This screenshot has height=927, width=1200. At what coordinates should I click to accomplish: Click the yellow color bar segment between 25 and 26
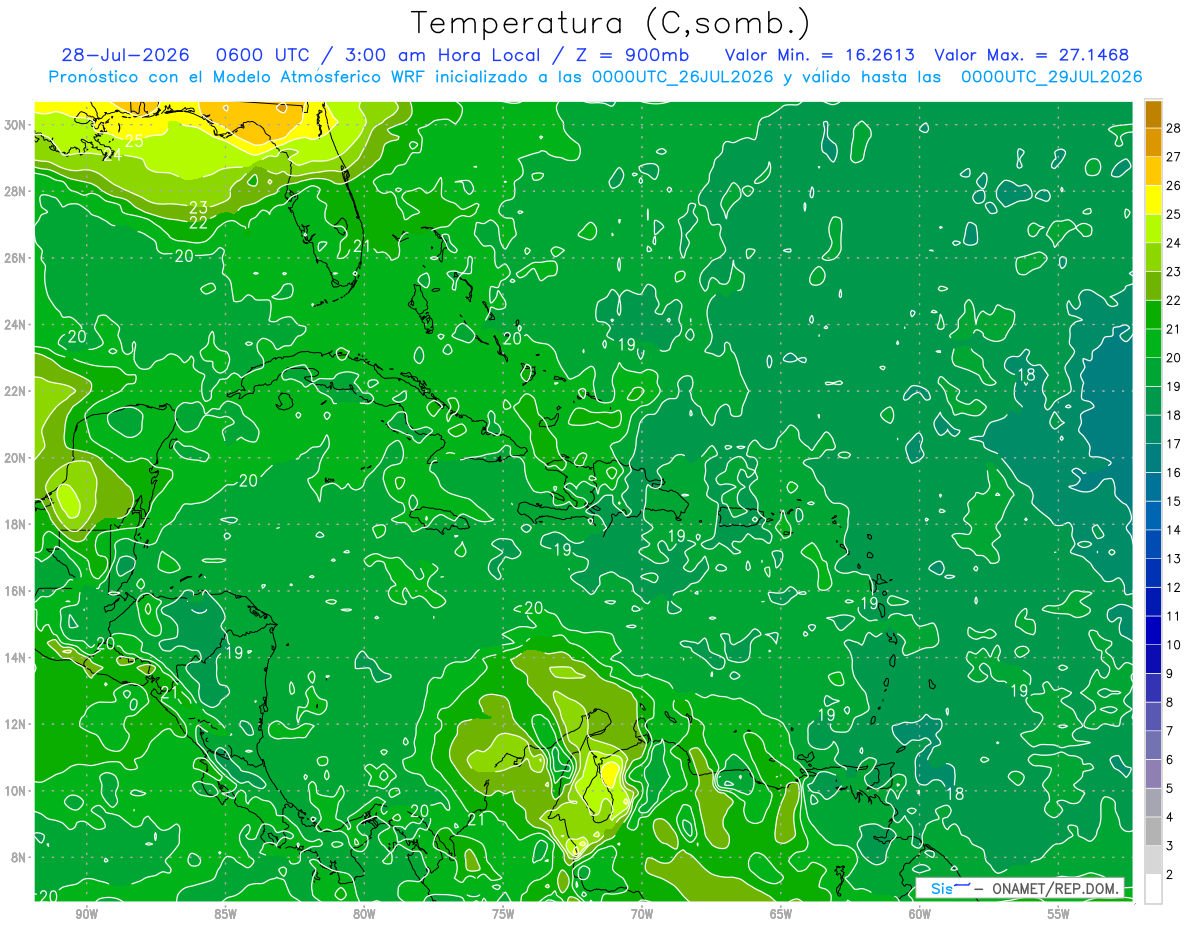point(1153,199)
